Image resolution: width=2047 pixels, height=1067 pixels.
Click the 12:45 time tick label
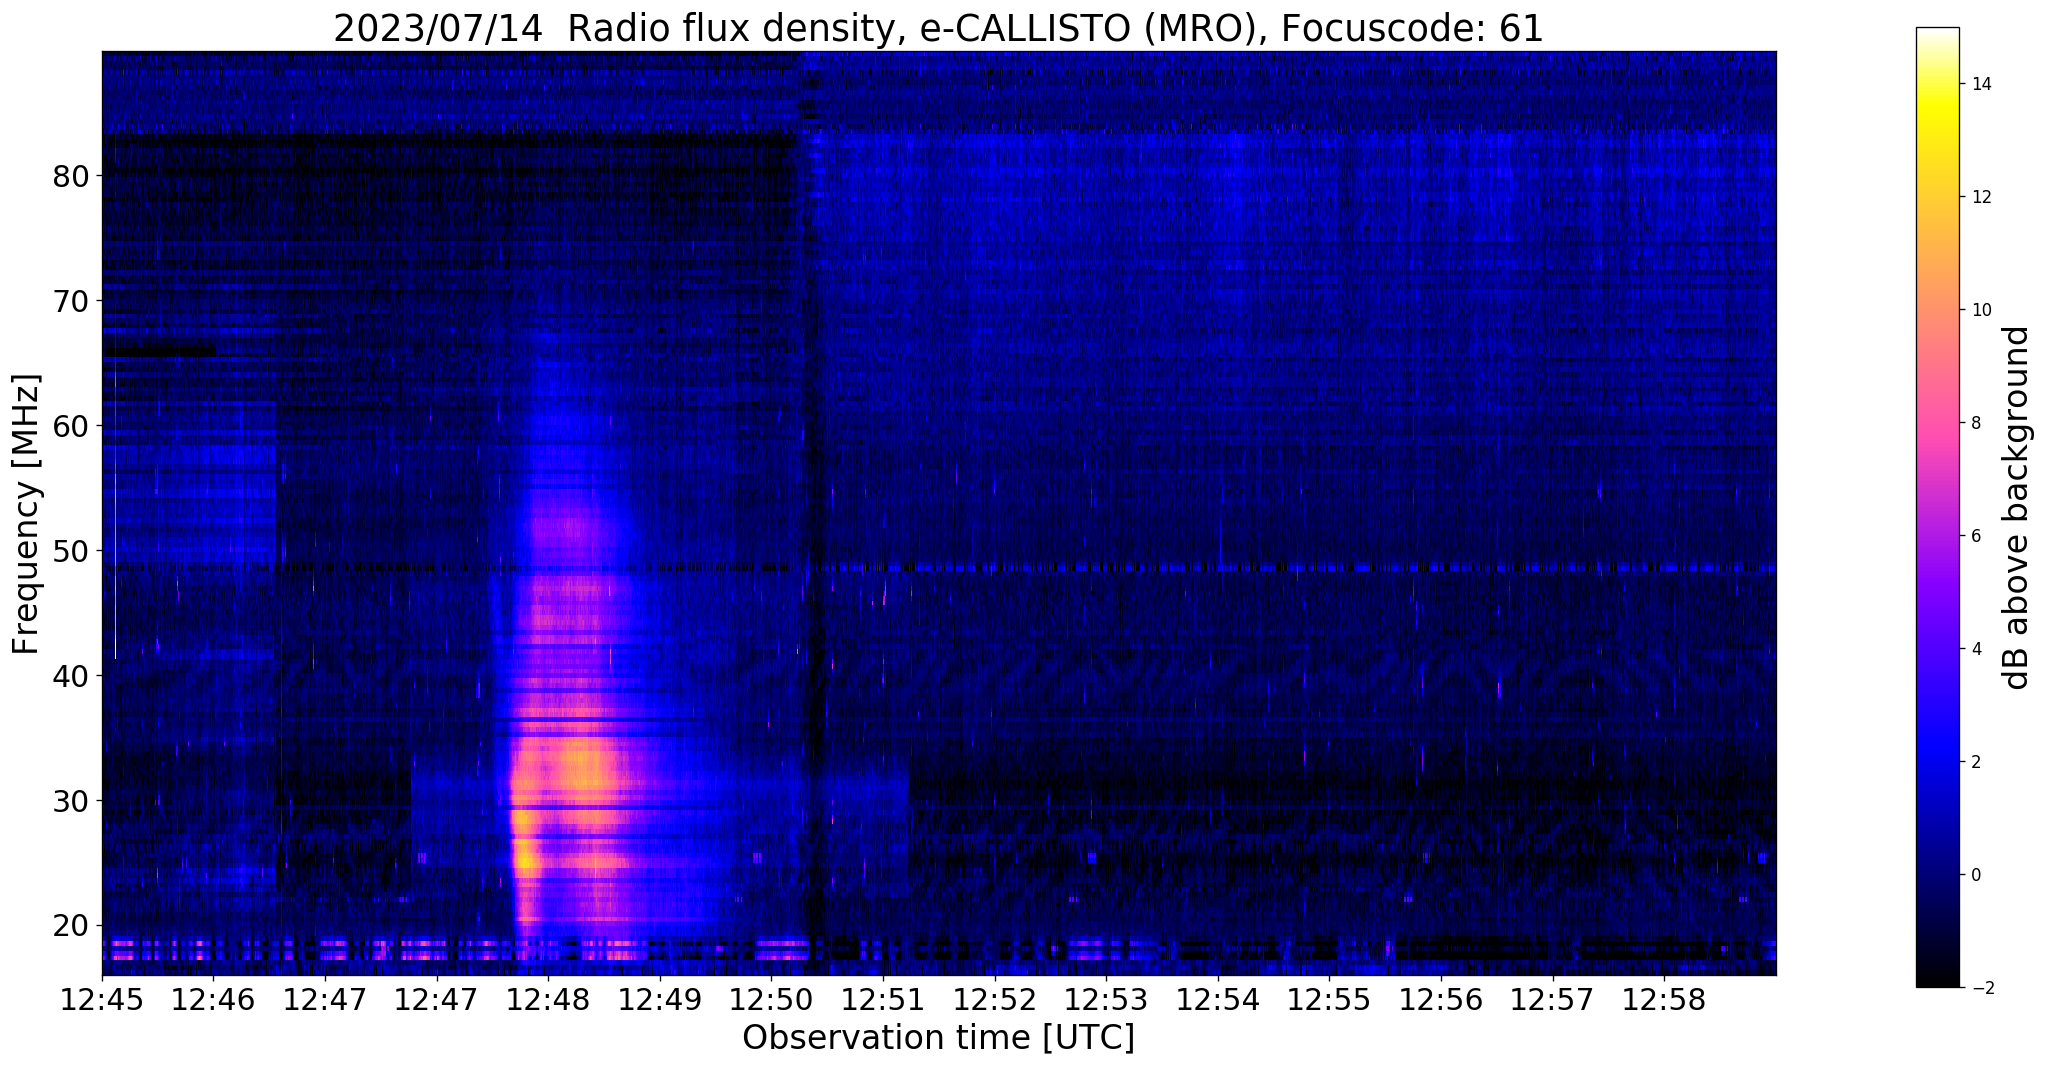click(102, 1001)
